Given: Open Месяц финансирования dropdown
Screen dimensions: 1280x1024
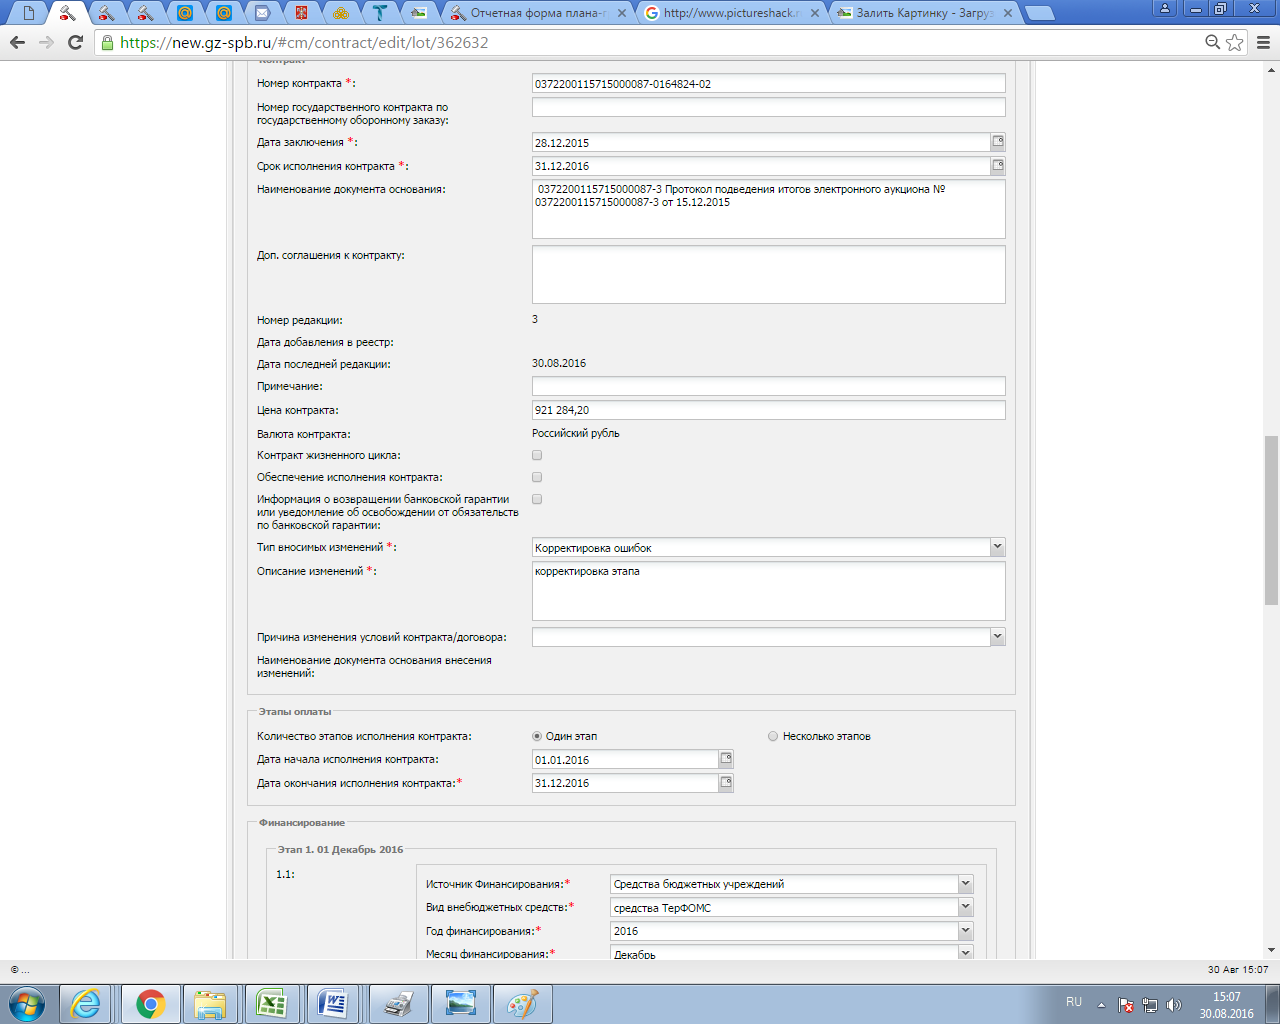Looking at the screenshot, I should (965, 953).
